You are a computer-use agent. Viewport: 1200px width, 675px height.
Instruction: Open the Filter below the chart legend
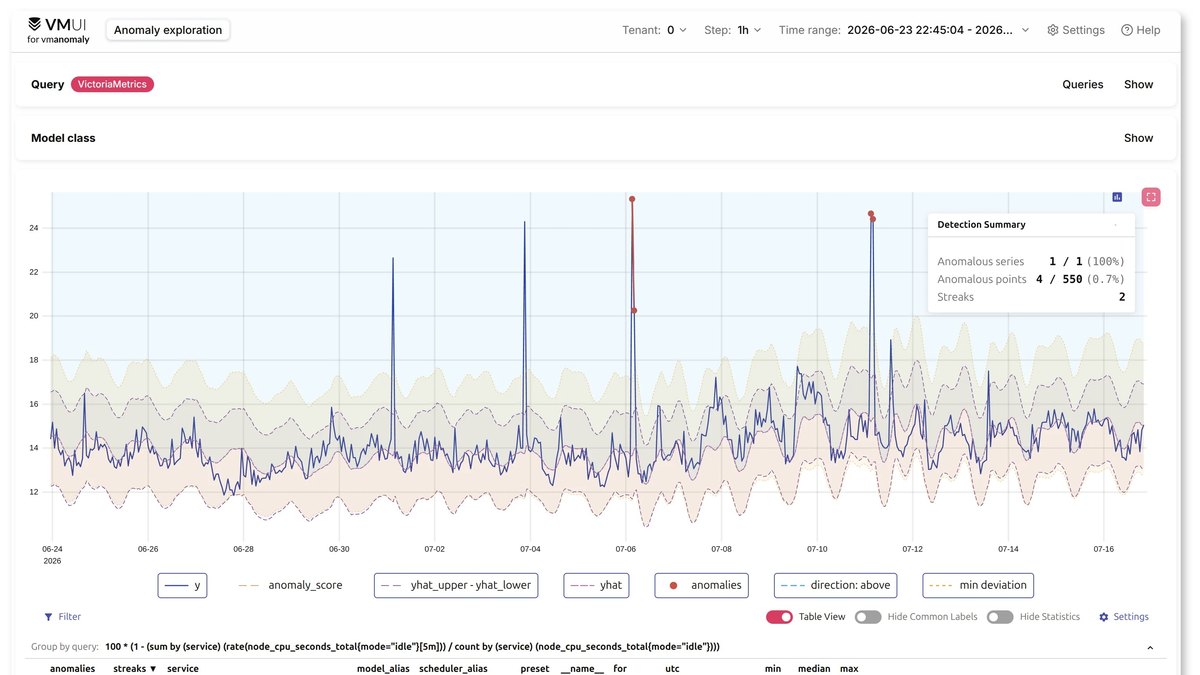click(x=62, y=617)
